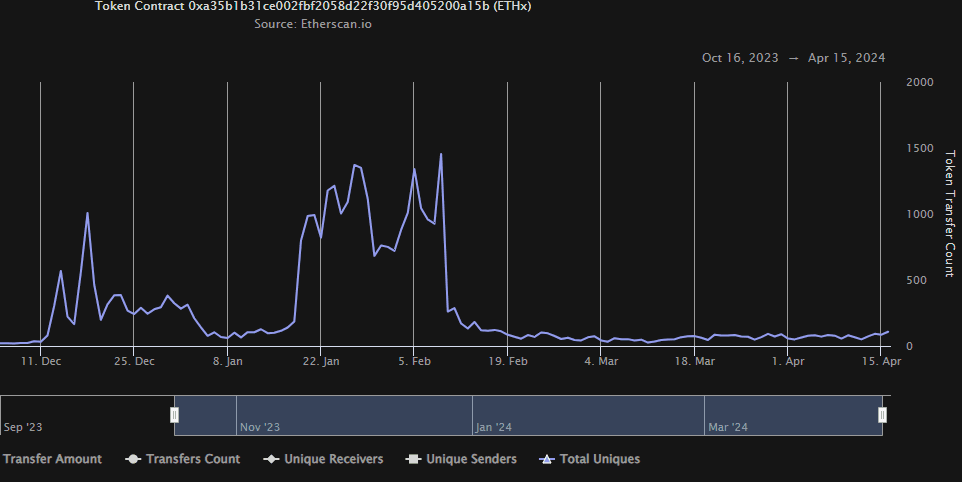Click the Token Contract chart title
The height and width of the screenshot is (482, 962).
[313, 6]
